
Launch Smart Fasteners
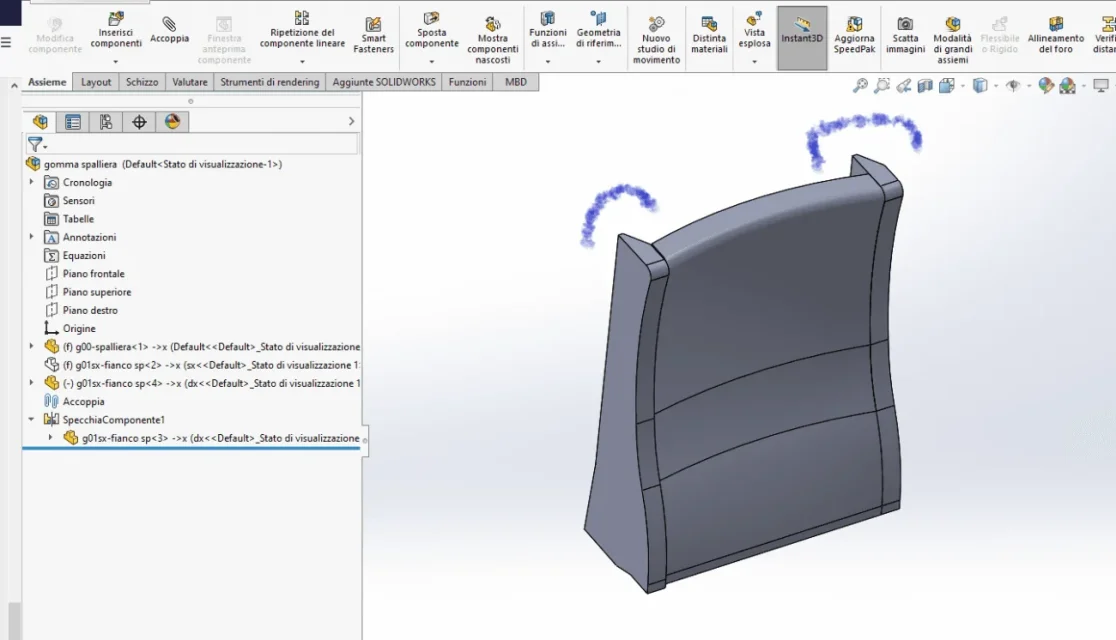373,36
